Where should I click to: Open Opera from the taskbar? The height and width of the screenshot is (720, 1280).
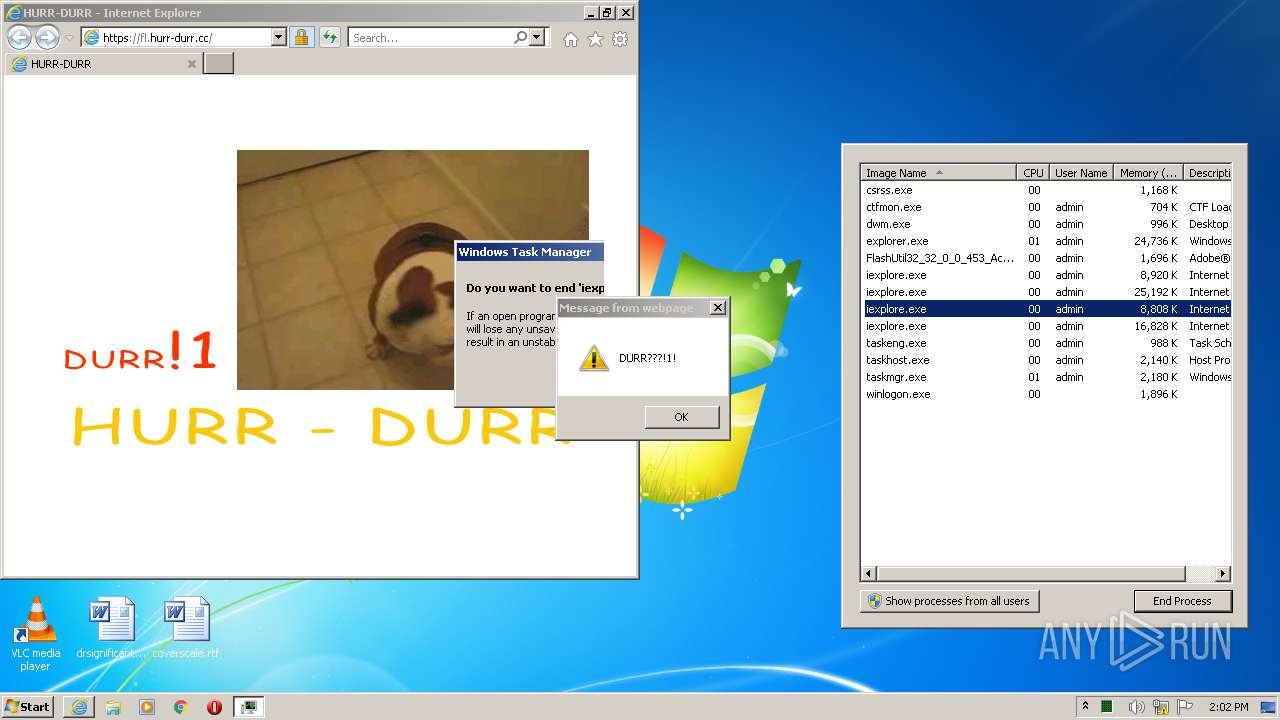pos(214,707)
